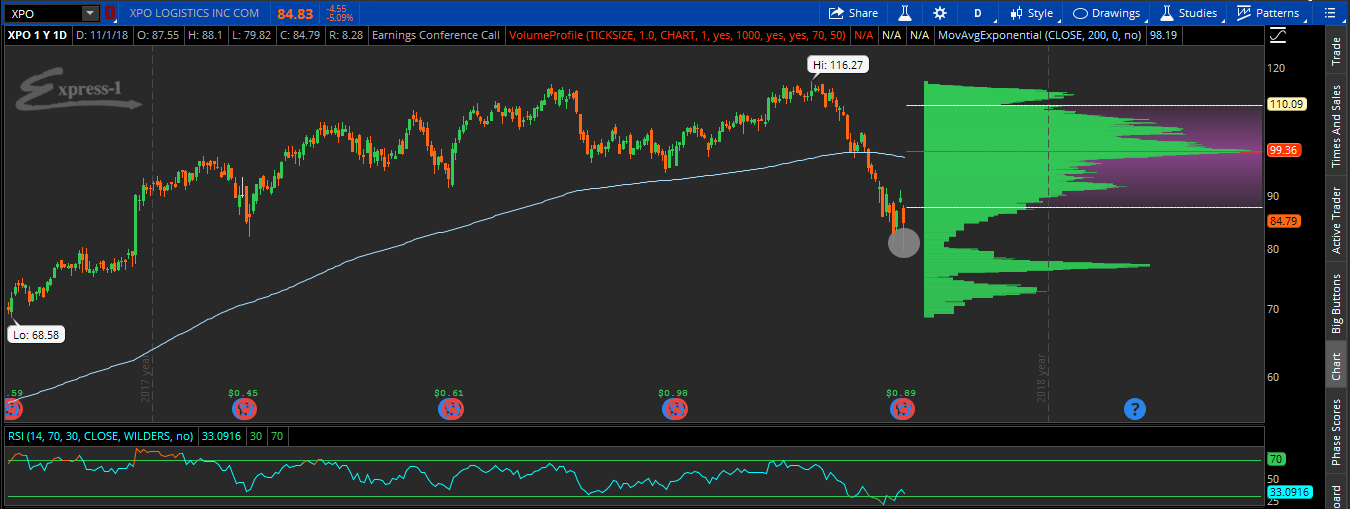
Task: Switch to Active Trader side tab
Action: coord(1335,220)
